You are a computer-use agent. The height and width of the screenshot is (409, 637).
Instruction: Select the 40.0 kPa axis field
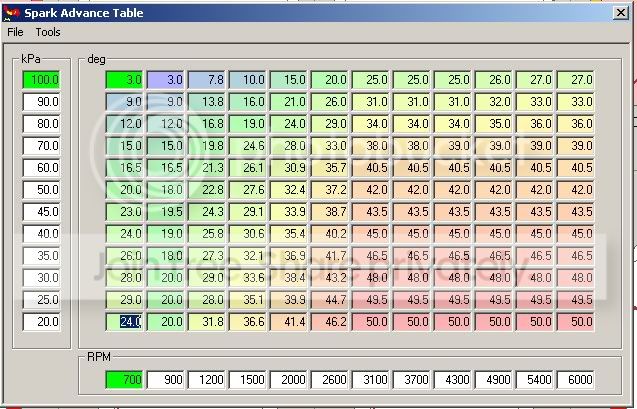[41, 234]
